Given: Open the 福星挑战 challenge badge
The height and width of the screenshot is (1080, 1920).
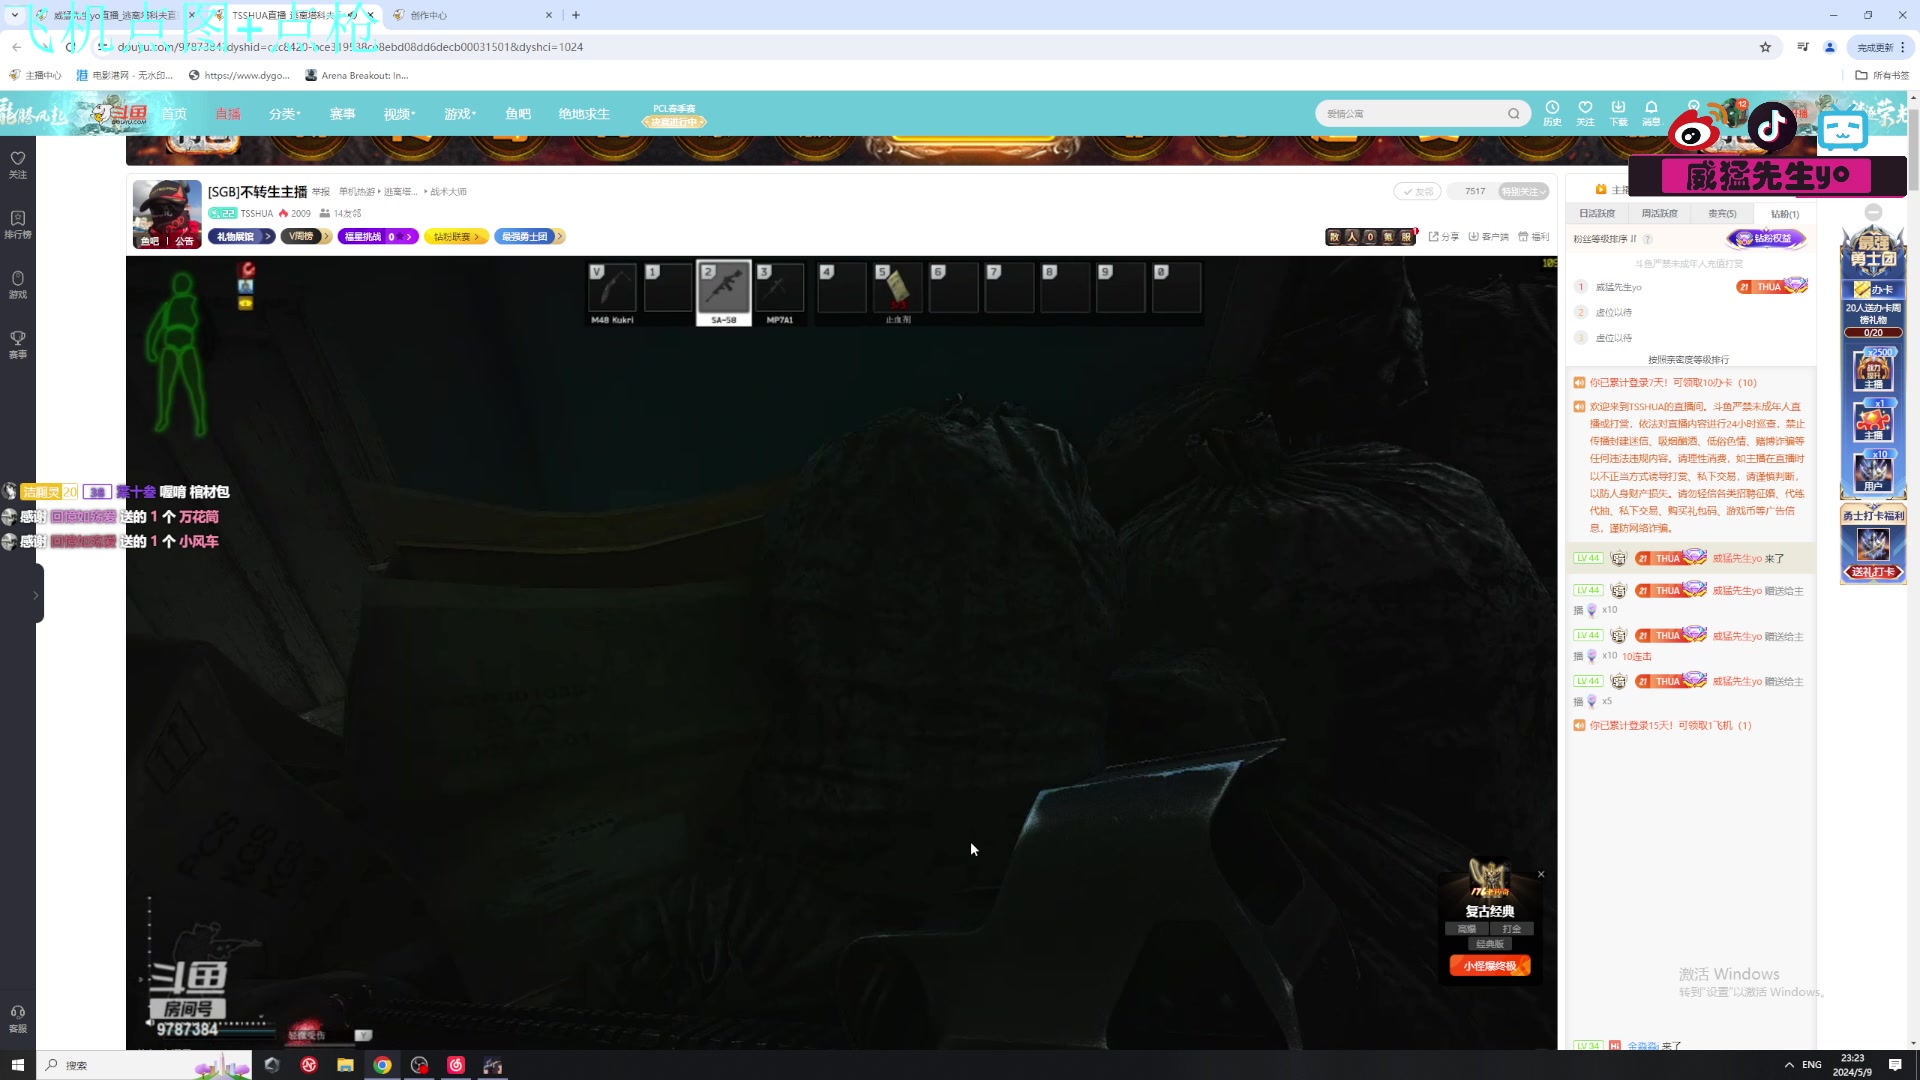Looking at the screenshot, I should pyautogui.click(x=378, y=237).
